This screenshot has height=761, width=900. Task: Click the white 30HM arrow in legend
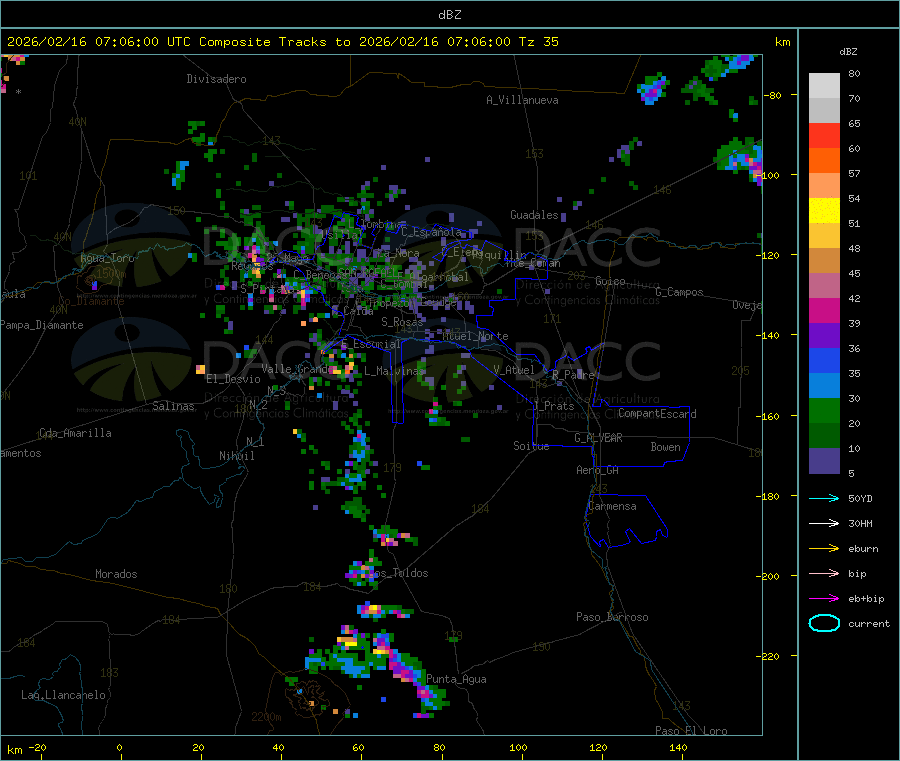click(824, 523)
